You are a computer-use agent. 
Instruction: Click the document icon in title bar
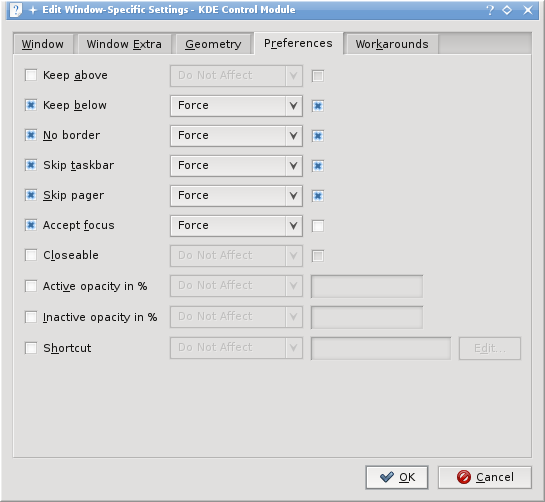click(x=15, y=10)
